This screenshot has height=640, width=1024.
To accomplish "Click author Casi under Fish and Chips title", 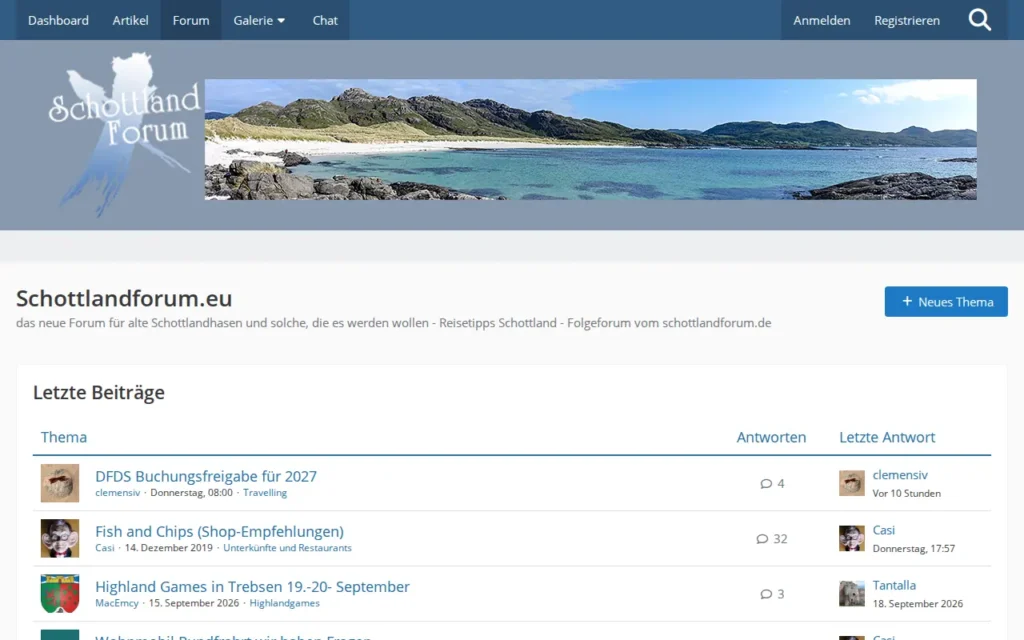I will 104,548.
